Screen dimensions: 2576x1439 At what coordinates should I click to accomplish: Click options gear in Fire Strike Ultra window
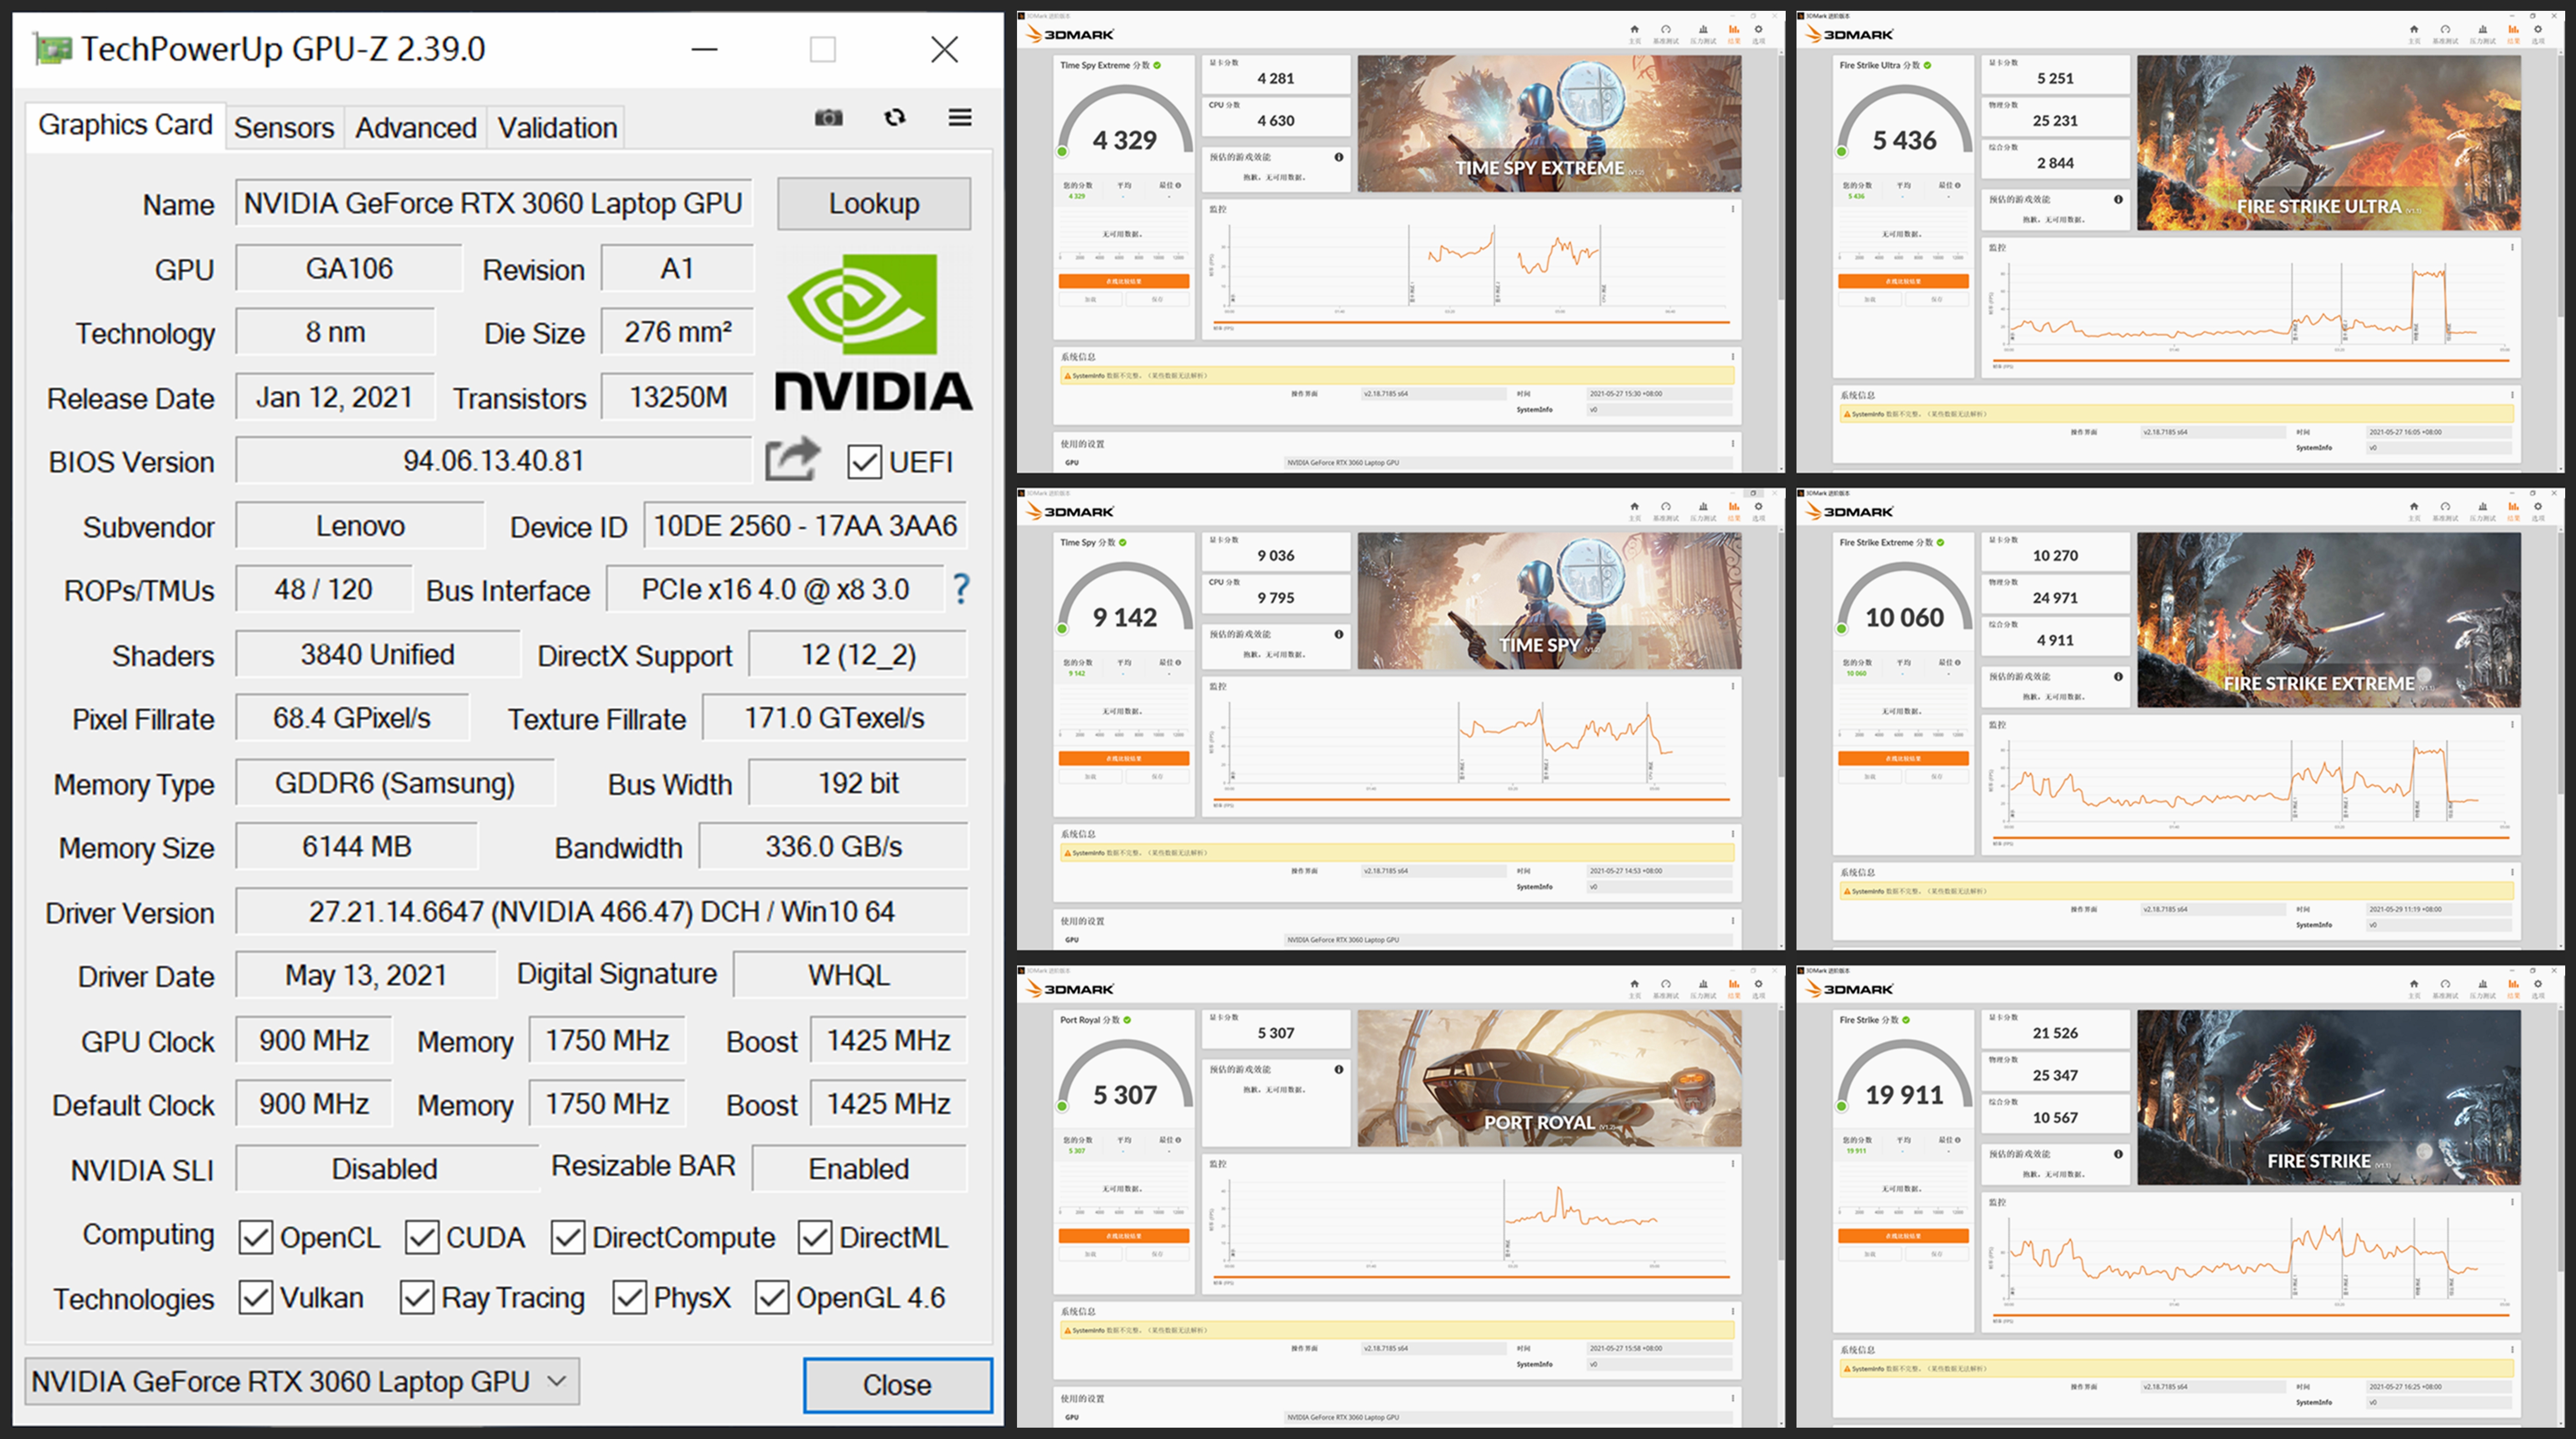2537,30
